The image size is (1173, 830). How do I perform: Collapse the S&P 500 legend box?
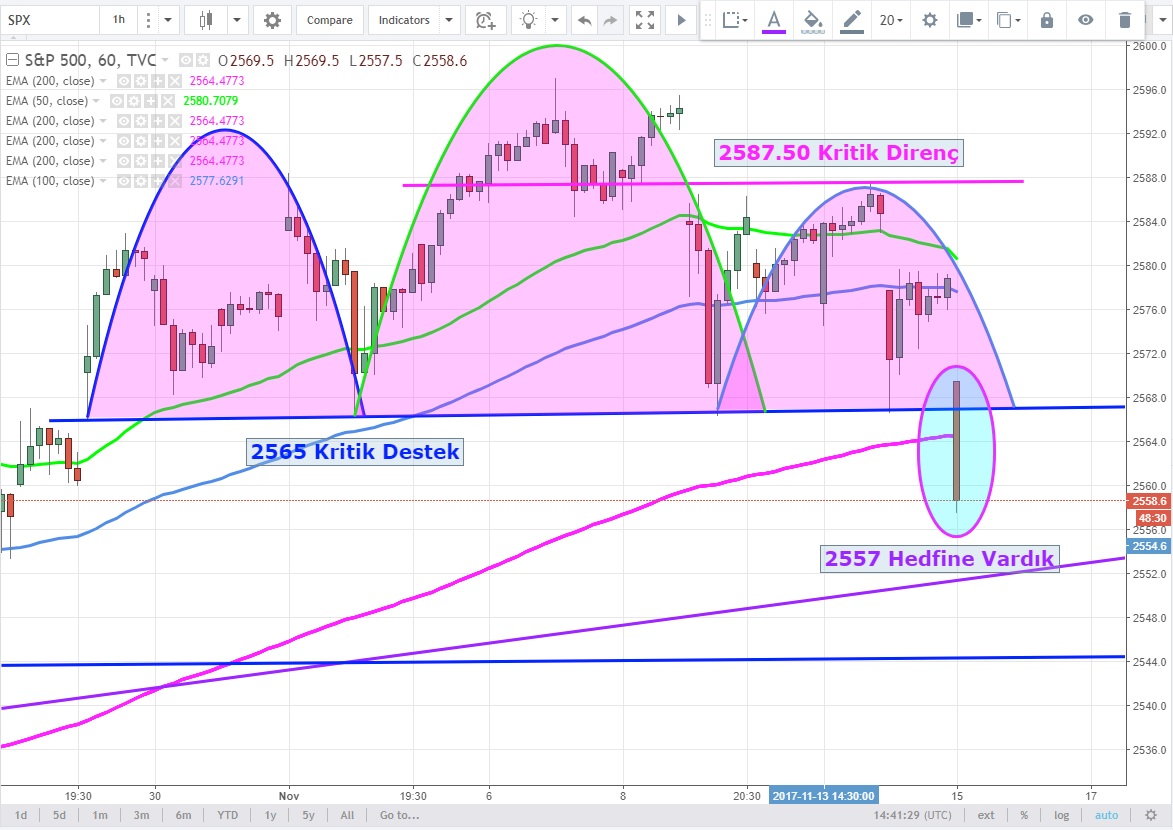[x=13, y=60]
